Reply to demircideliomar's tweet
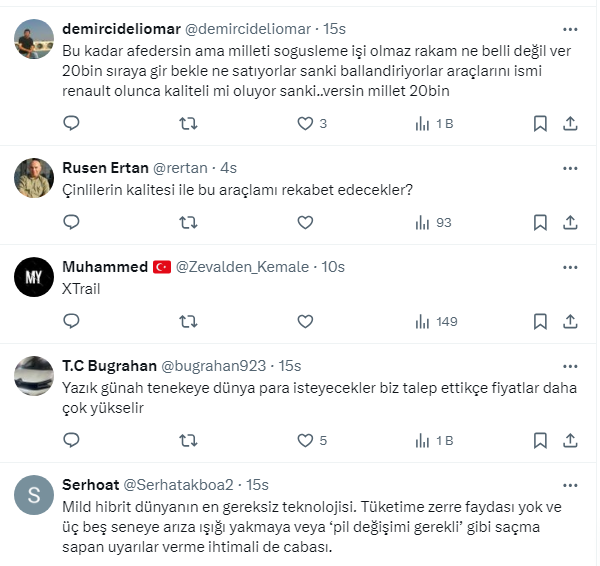600x566 pixels. 71,123
